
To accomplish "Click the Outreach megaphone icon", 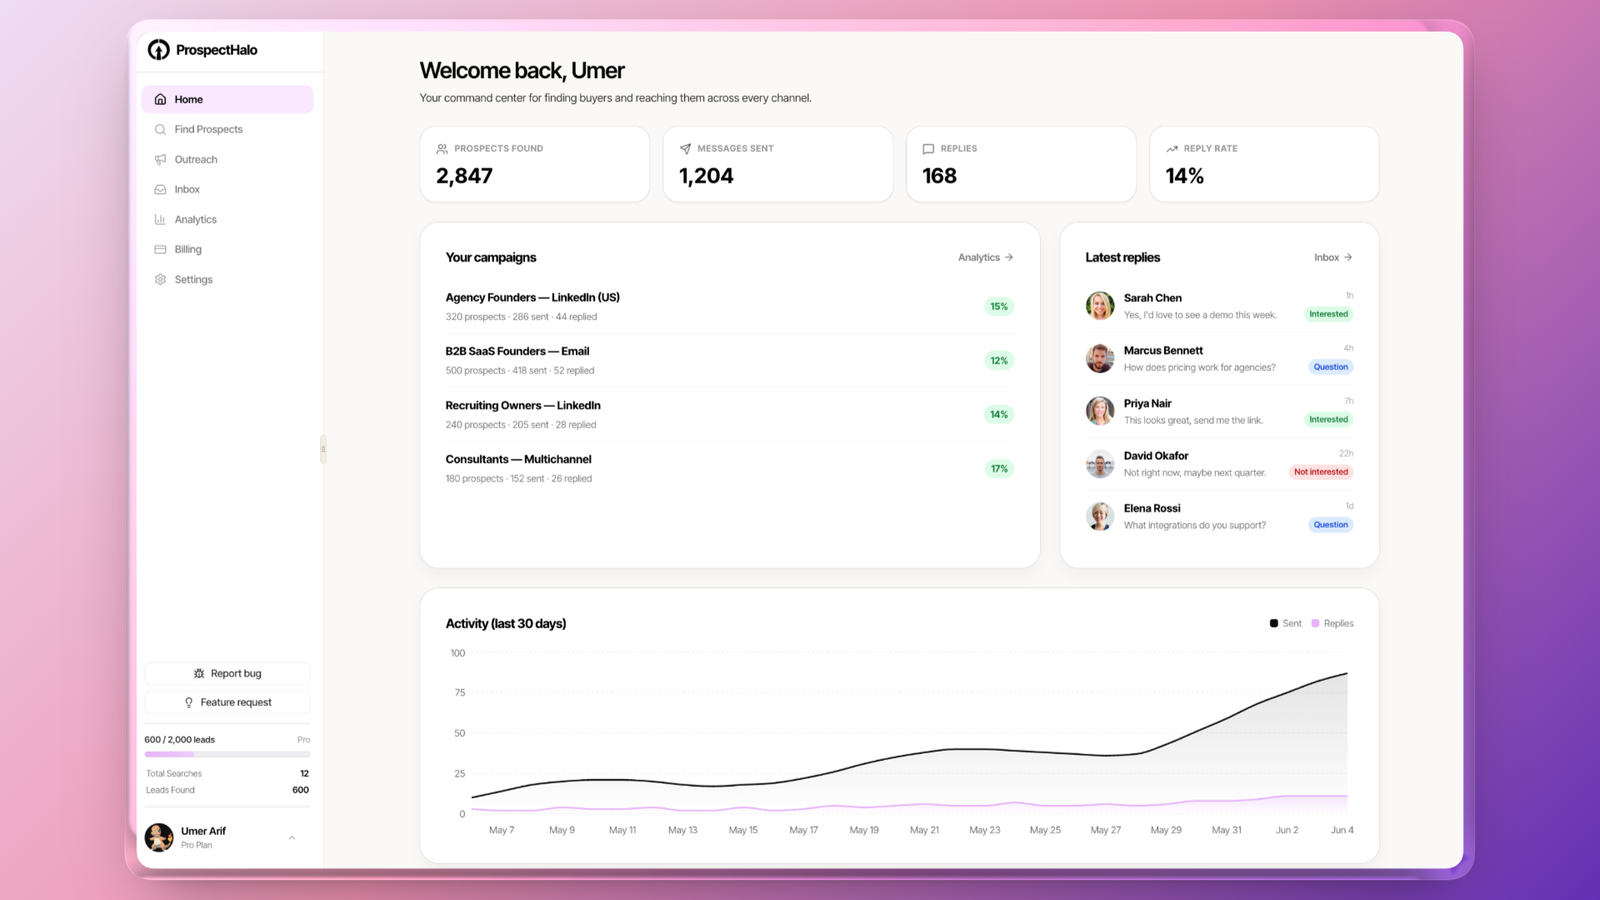I will click(160, 160).
